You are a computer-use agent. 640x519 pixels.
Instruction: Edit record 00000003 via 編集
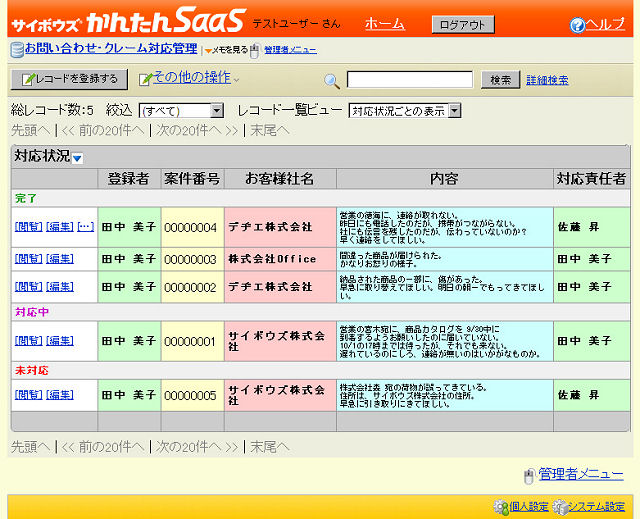tap(60, 259)
